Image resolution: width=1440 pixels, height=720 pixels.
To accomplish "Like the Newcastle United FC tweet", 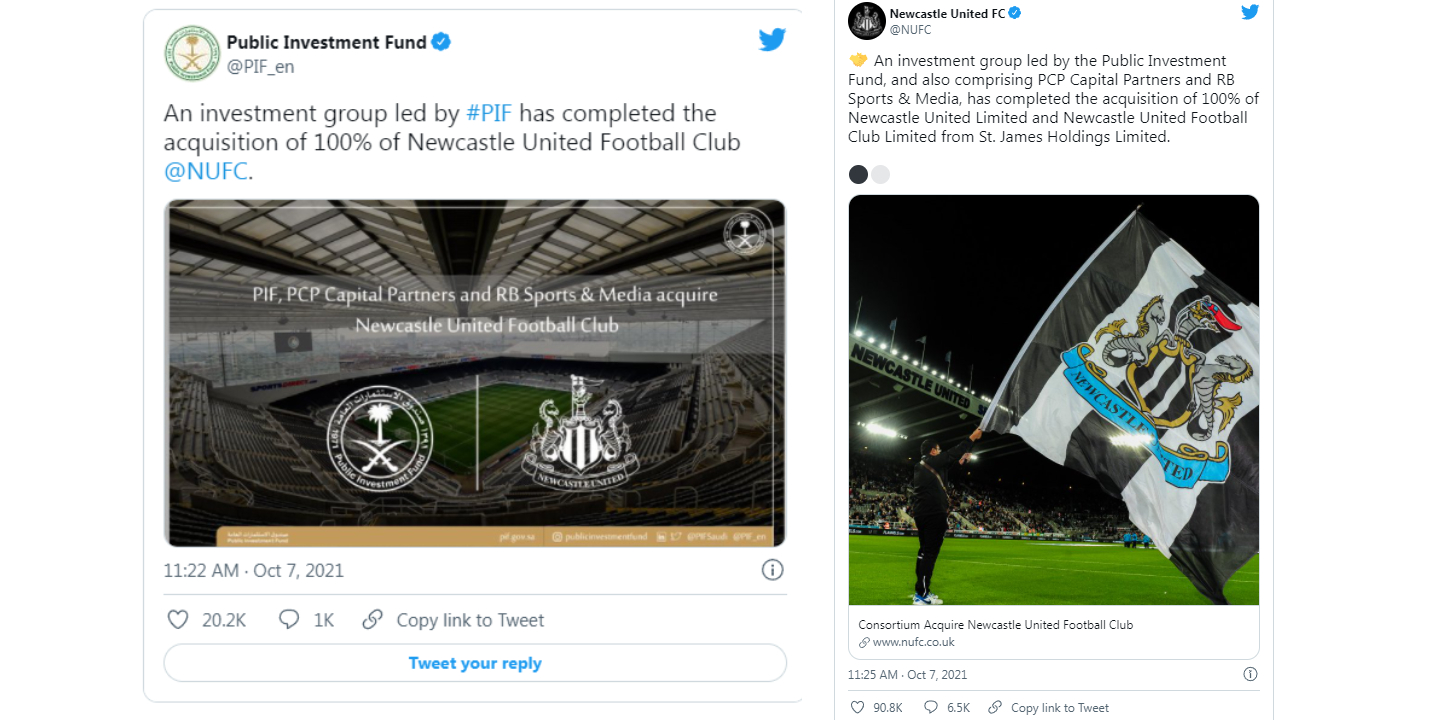I will (x=857, y=707).
